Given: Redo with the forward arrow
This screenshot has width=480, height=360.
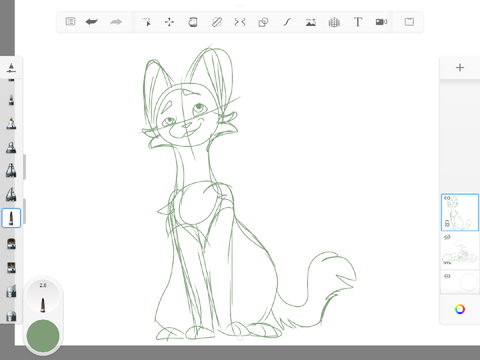Looking at the screenshot, I should pos(116,22).
